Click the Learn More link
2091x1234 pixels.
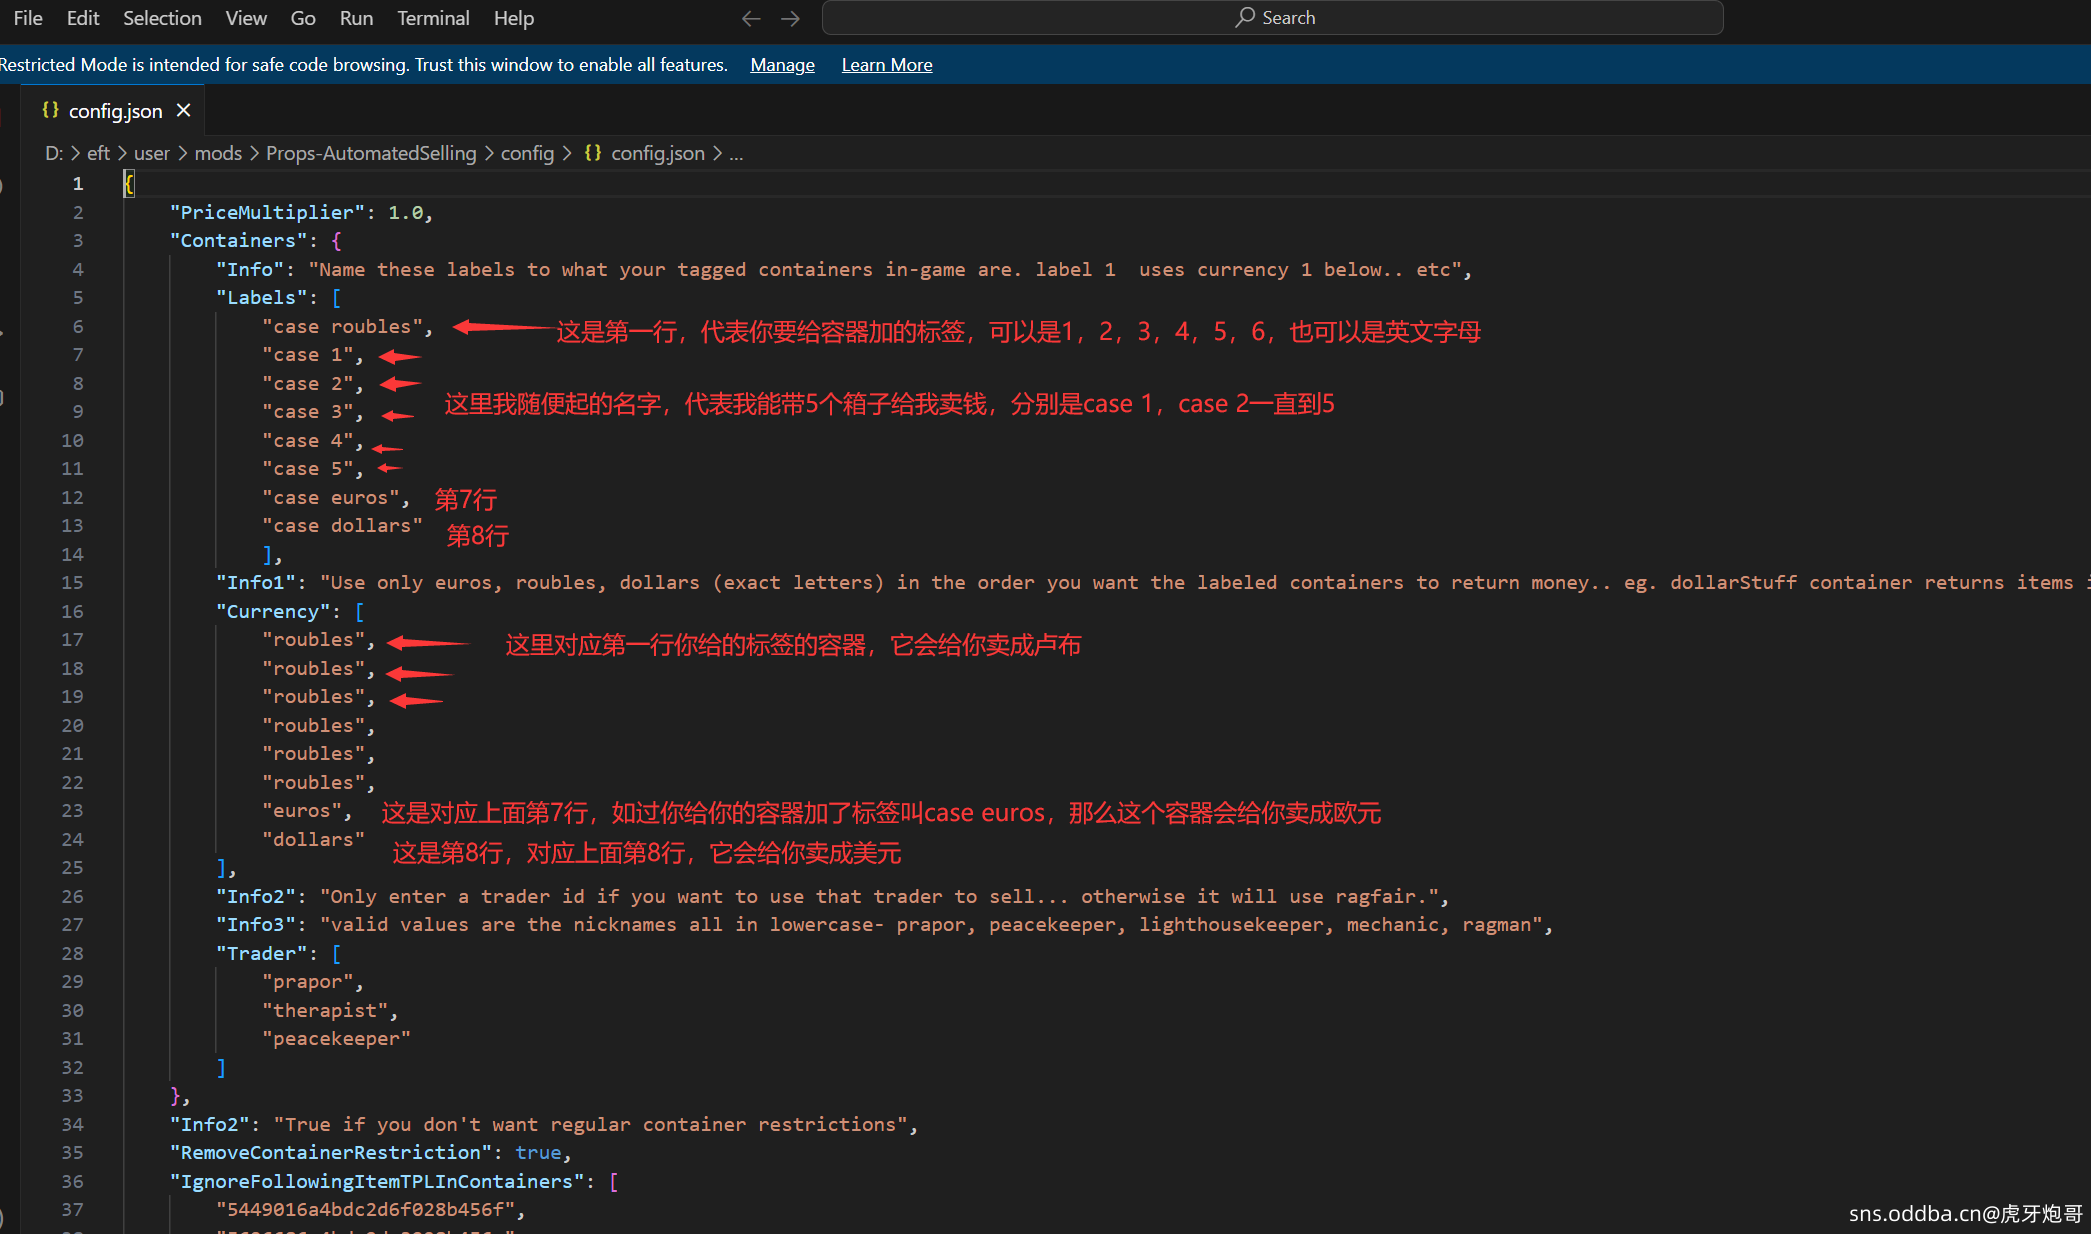pyautogui.click(x=886, y=65)
